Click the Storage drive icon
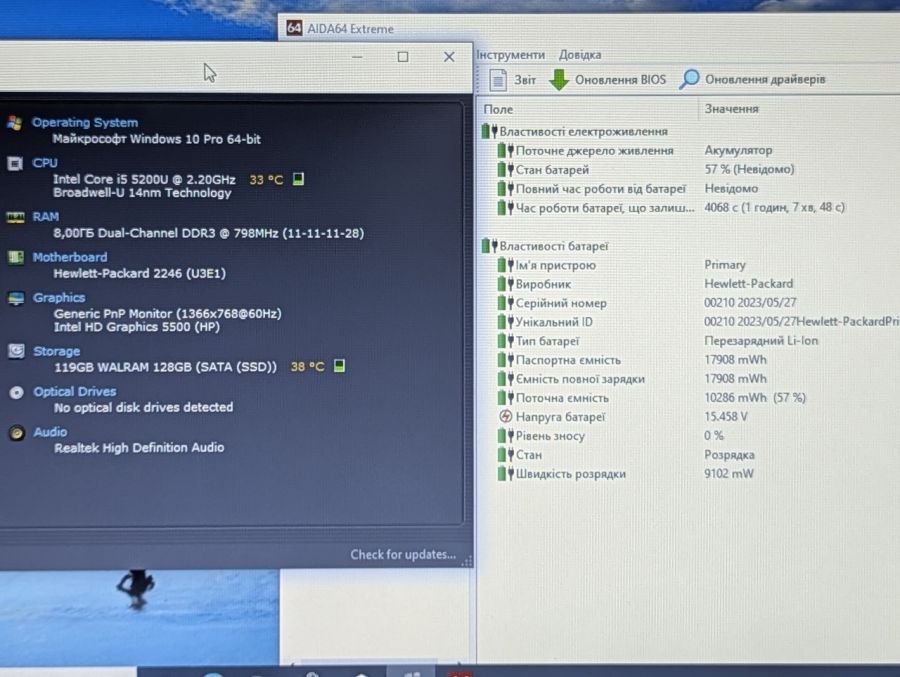 pyautogui.click(x=16, y=351)
